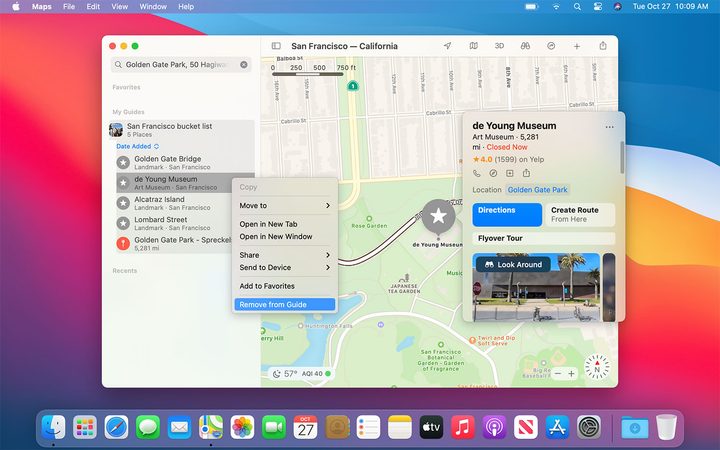Screen dimensions: 720x450
Task: Select Golden Gate Park - Spreckels entry
Action: pos(185,243)
